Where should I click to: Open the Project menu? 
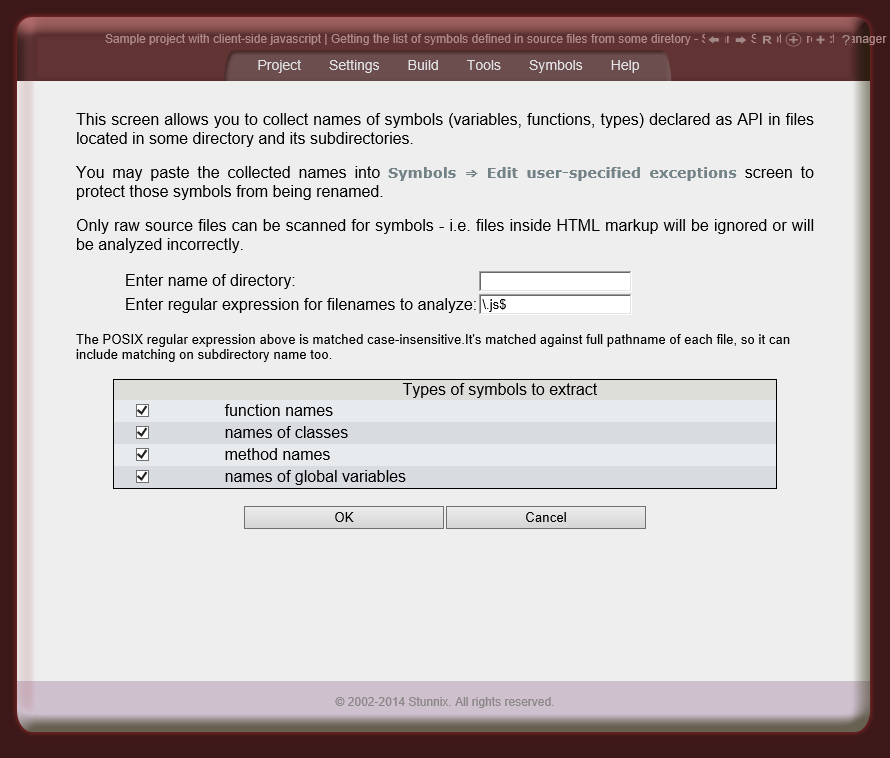click(278, 65)
